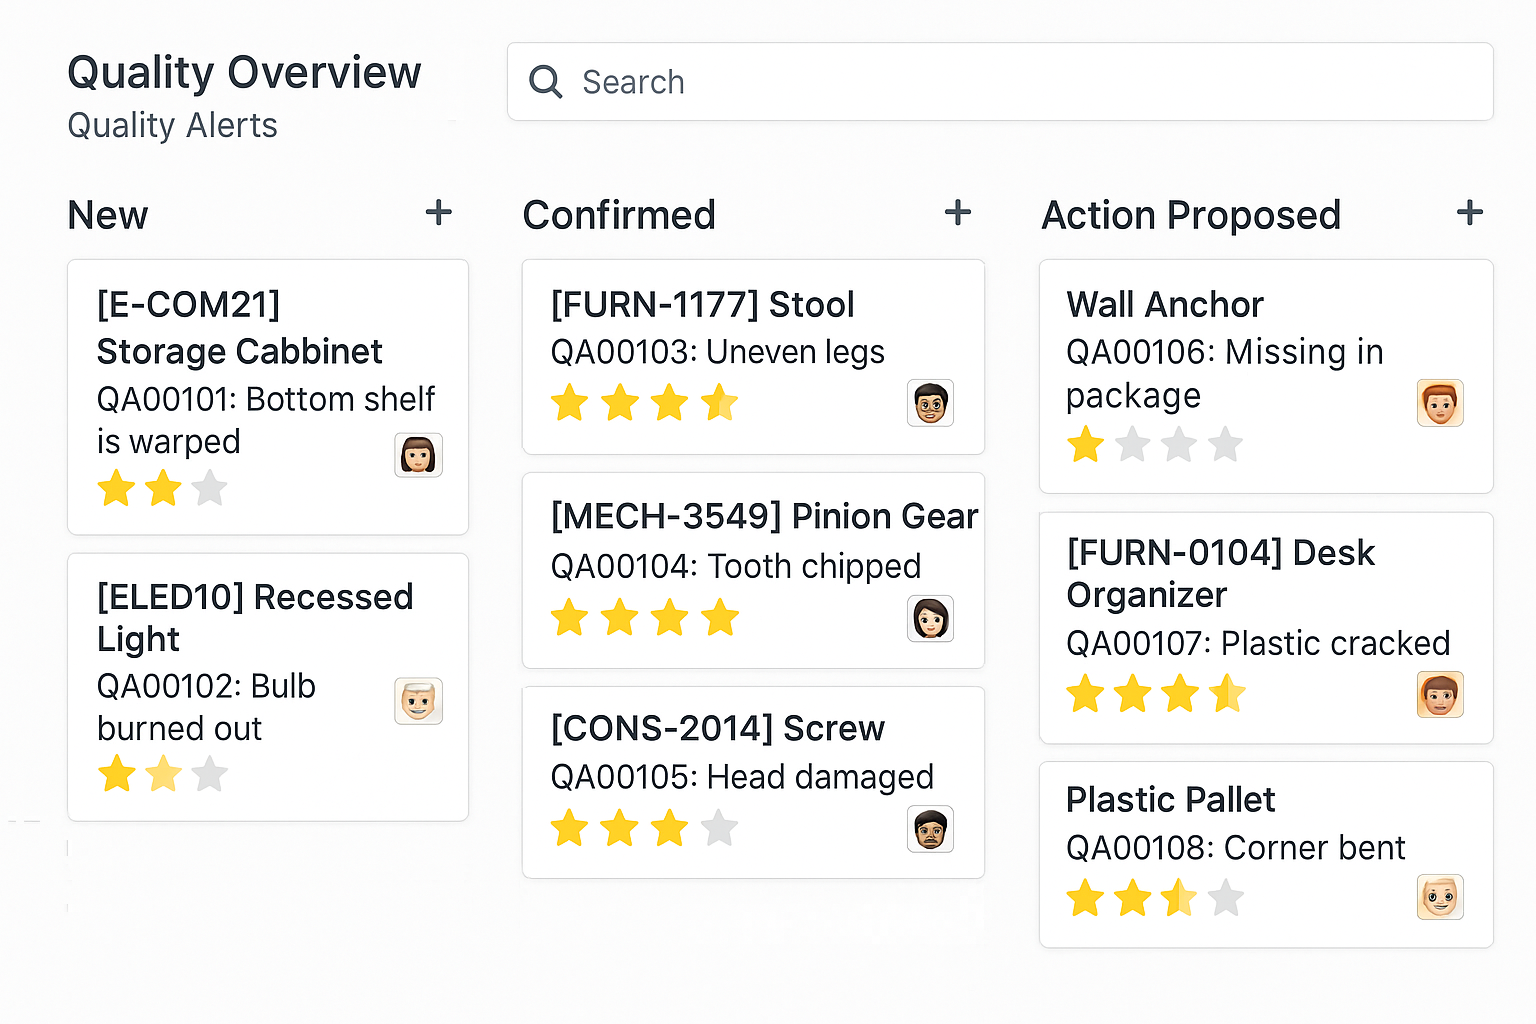
Task: Open the assignee avatar on QA00108 card
Action: 1440,897
